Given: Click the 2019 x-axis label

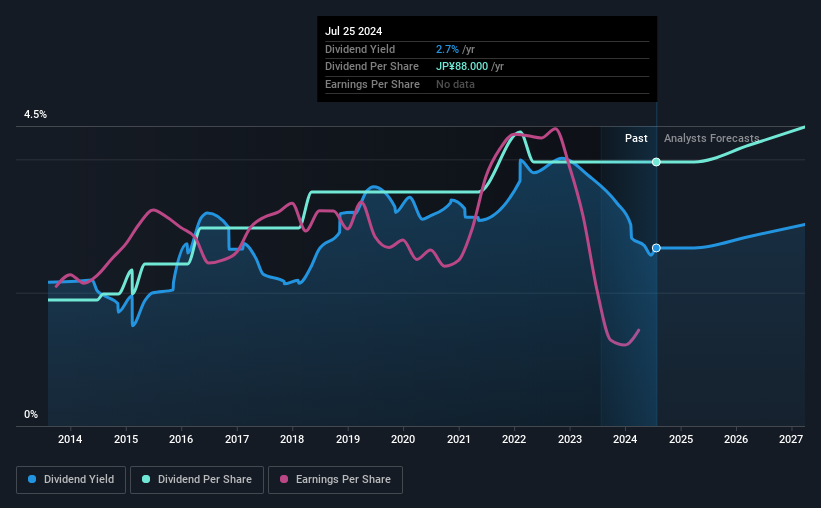Looking at the screenshot, I should pyautogui.click(x=348, y=439).
